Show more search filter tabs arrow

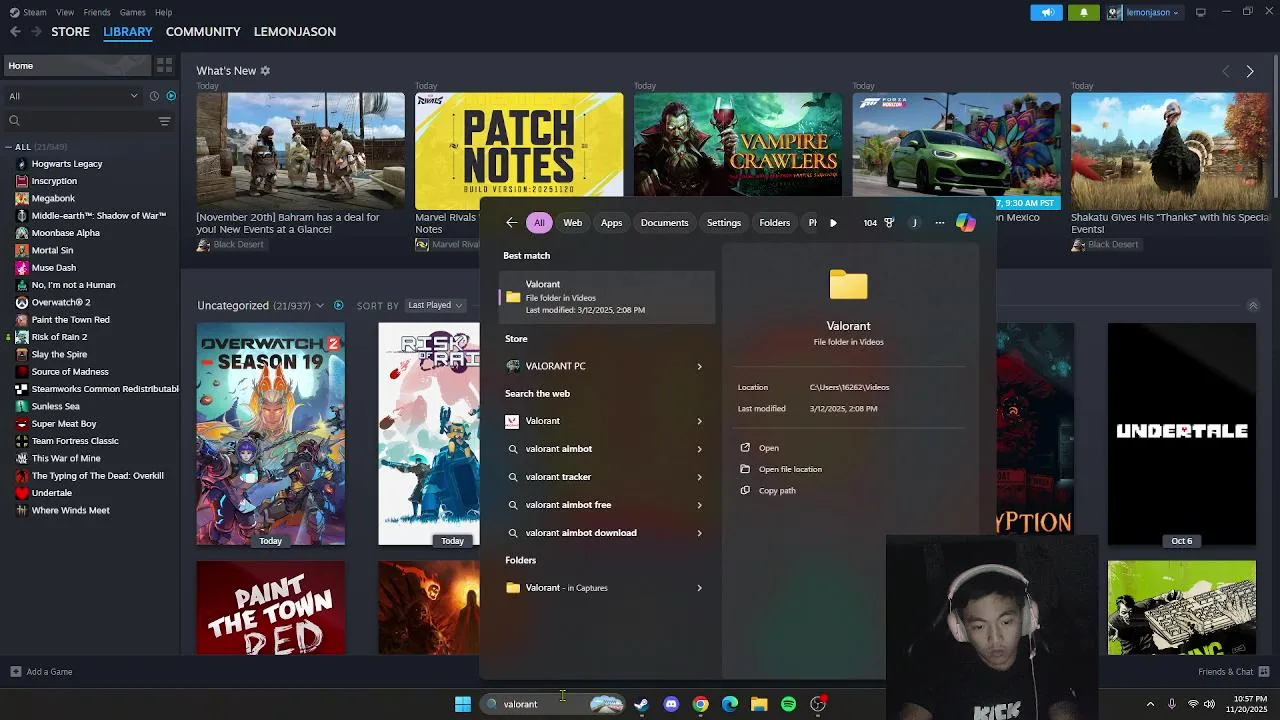pyautogui.click(x=833, y=223)
